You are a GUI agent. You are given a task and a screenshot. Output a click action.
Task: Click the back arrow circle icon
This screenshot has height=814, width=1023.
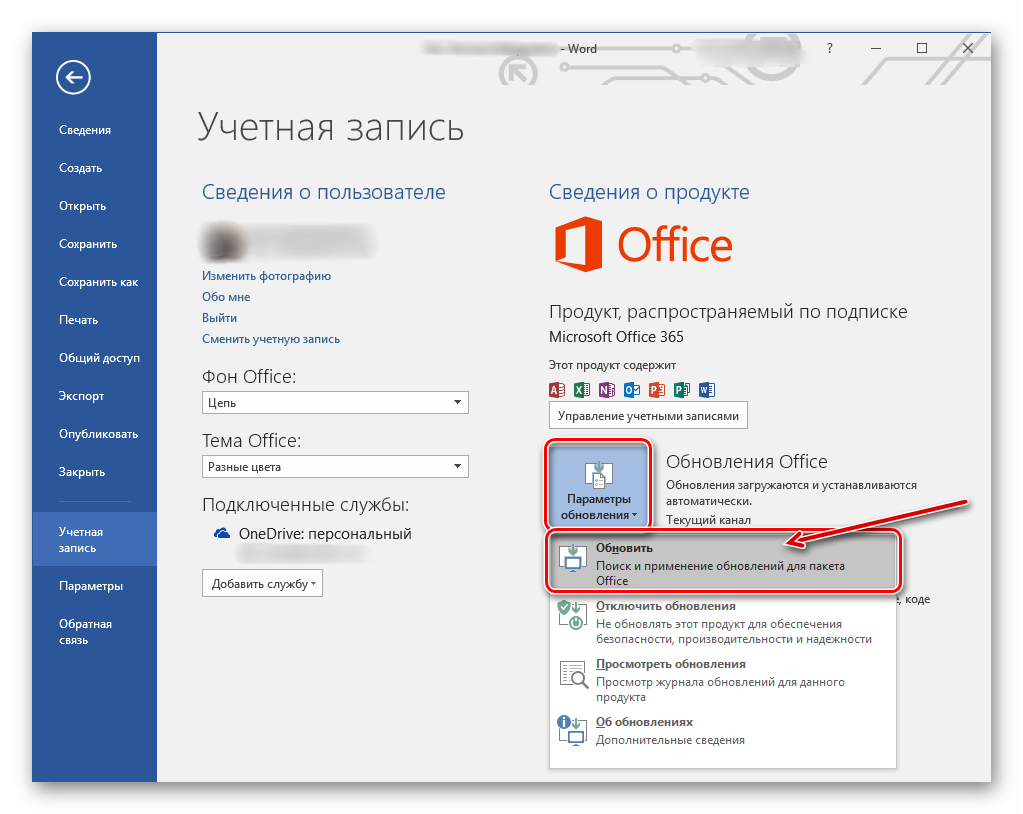click(x=74, y=77)
